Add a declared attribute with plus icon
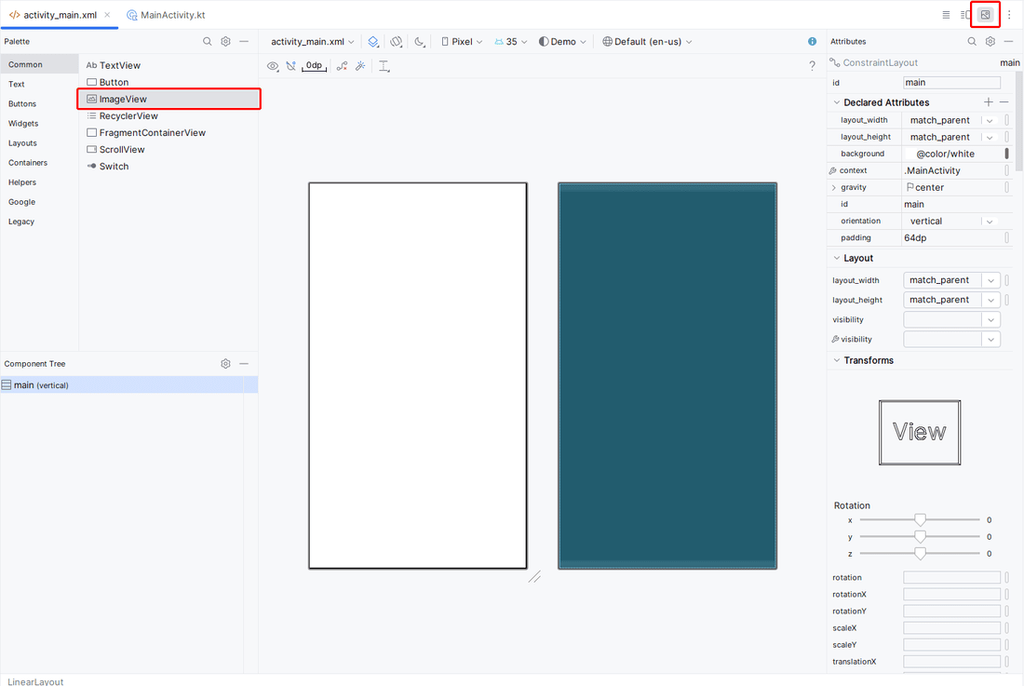Screen dimensions: 1024x686 click(988, 102)
